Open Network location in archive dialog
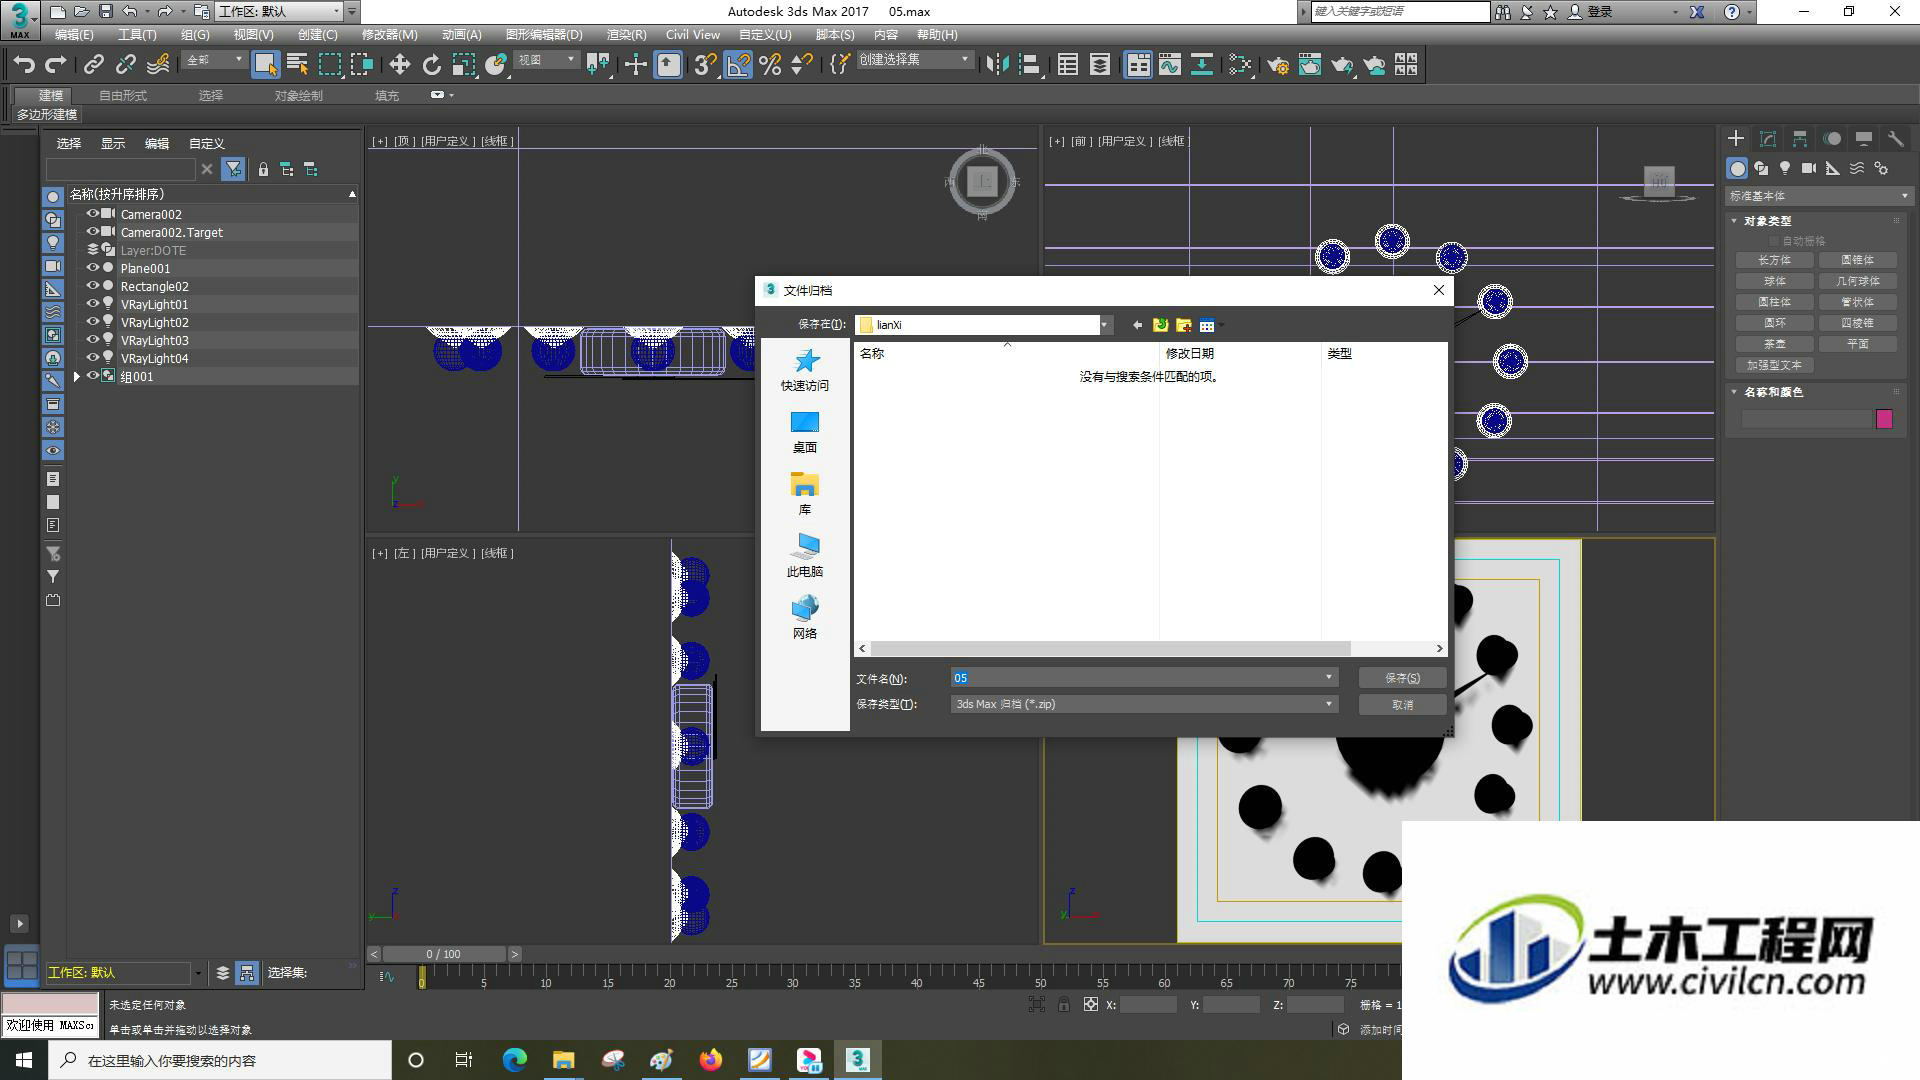 805,618
